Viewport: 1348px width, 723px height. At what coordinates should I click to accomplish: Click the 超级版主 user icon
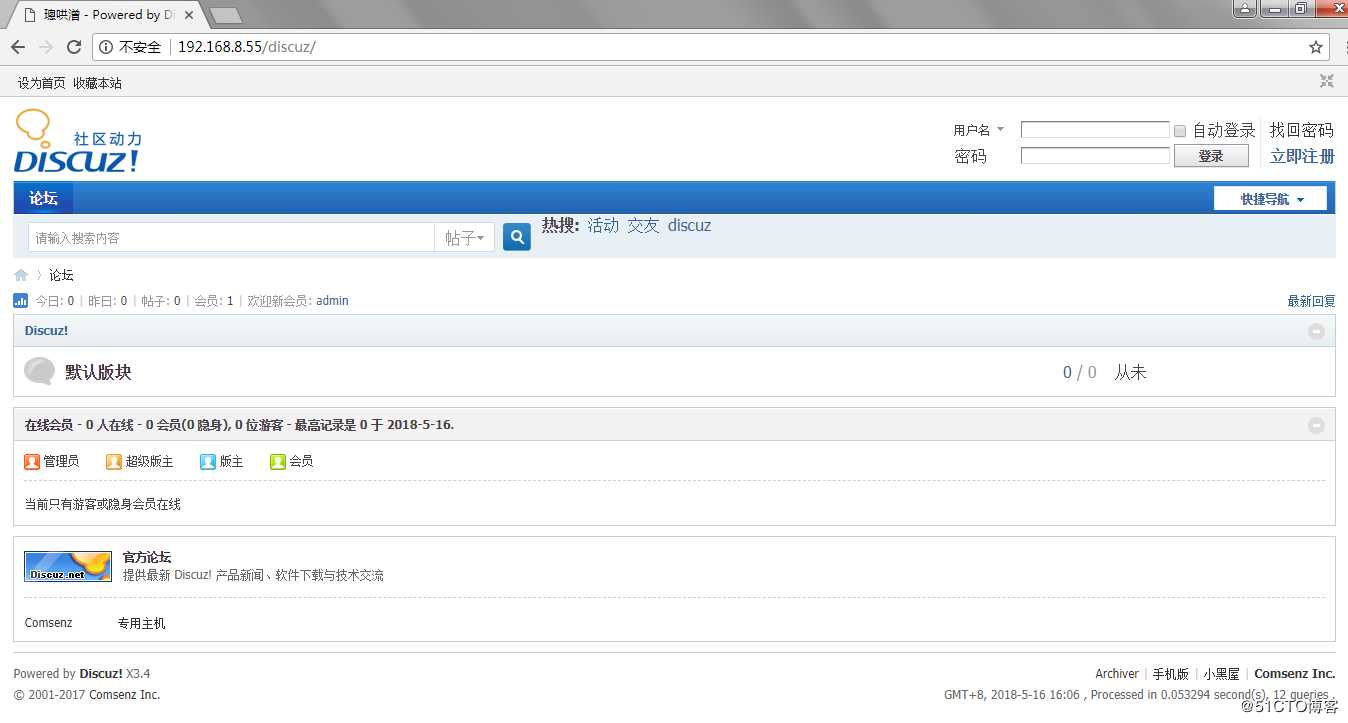[x=114, y=461]
